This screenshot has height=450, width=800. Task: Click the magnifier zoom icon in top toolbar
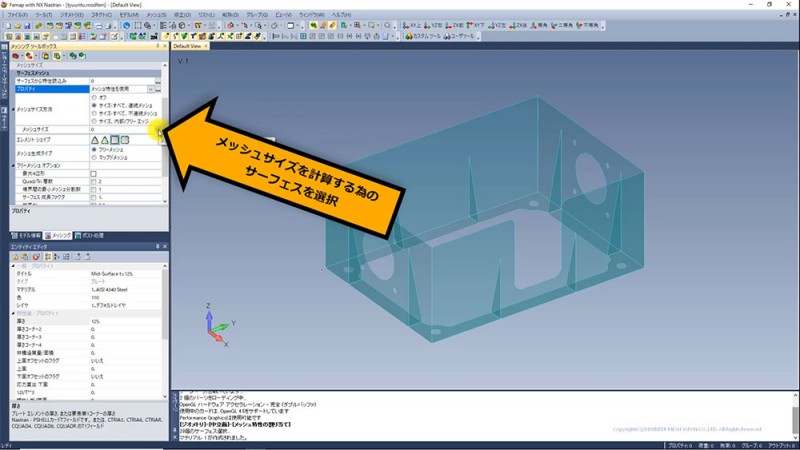[x=387, y=26]
